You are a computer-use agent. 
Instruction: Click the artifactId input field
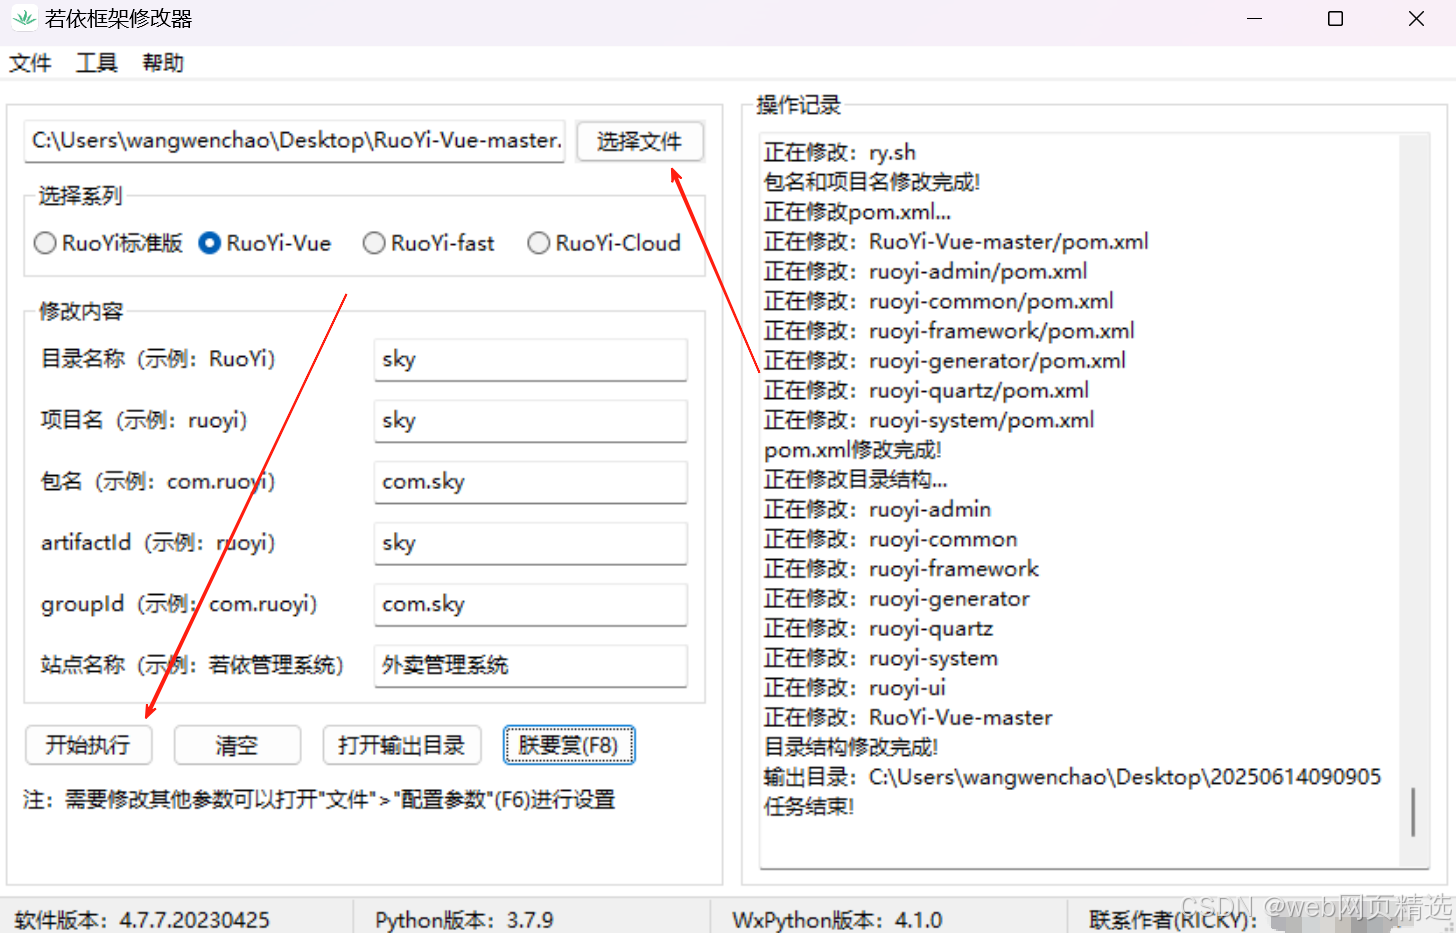[x=531, y=543]
